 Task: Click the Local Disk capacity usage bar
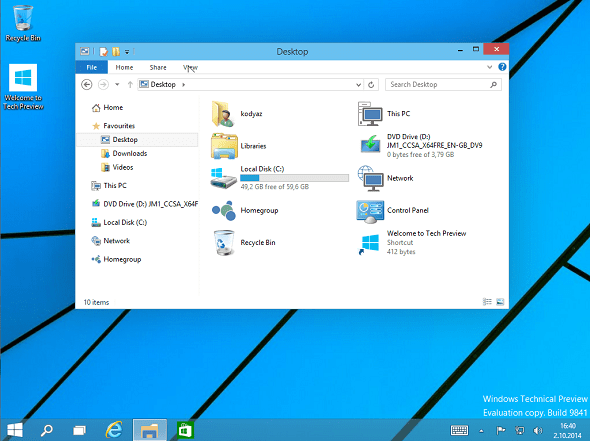click(295, 178)
